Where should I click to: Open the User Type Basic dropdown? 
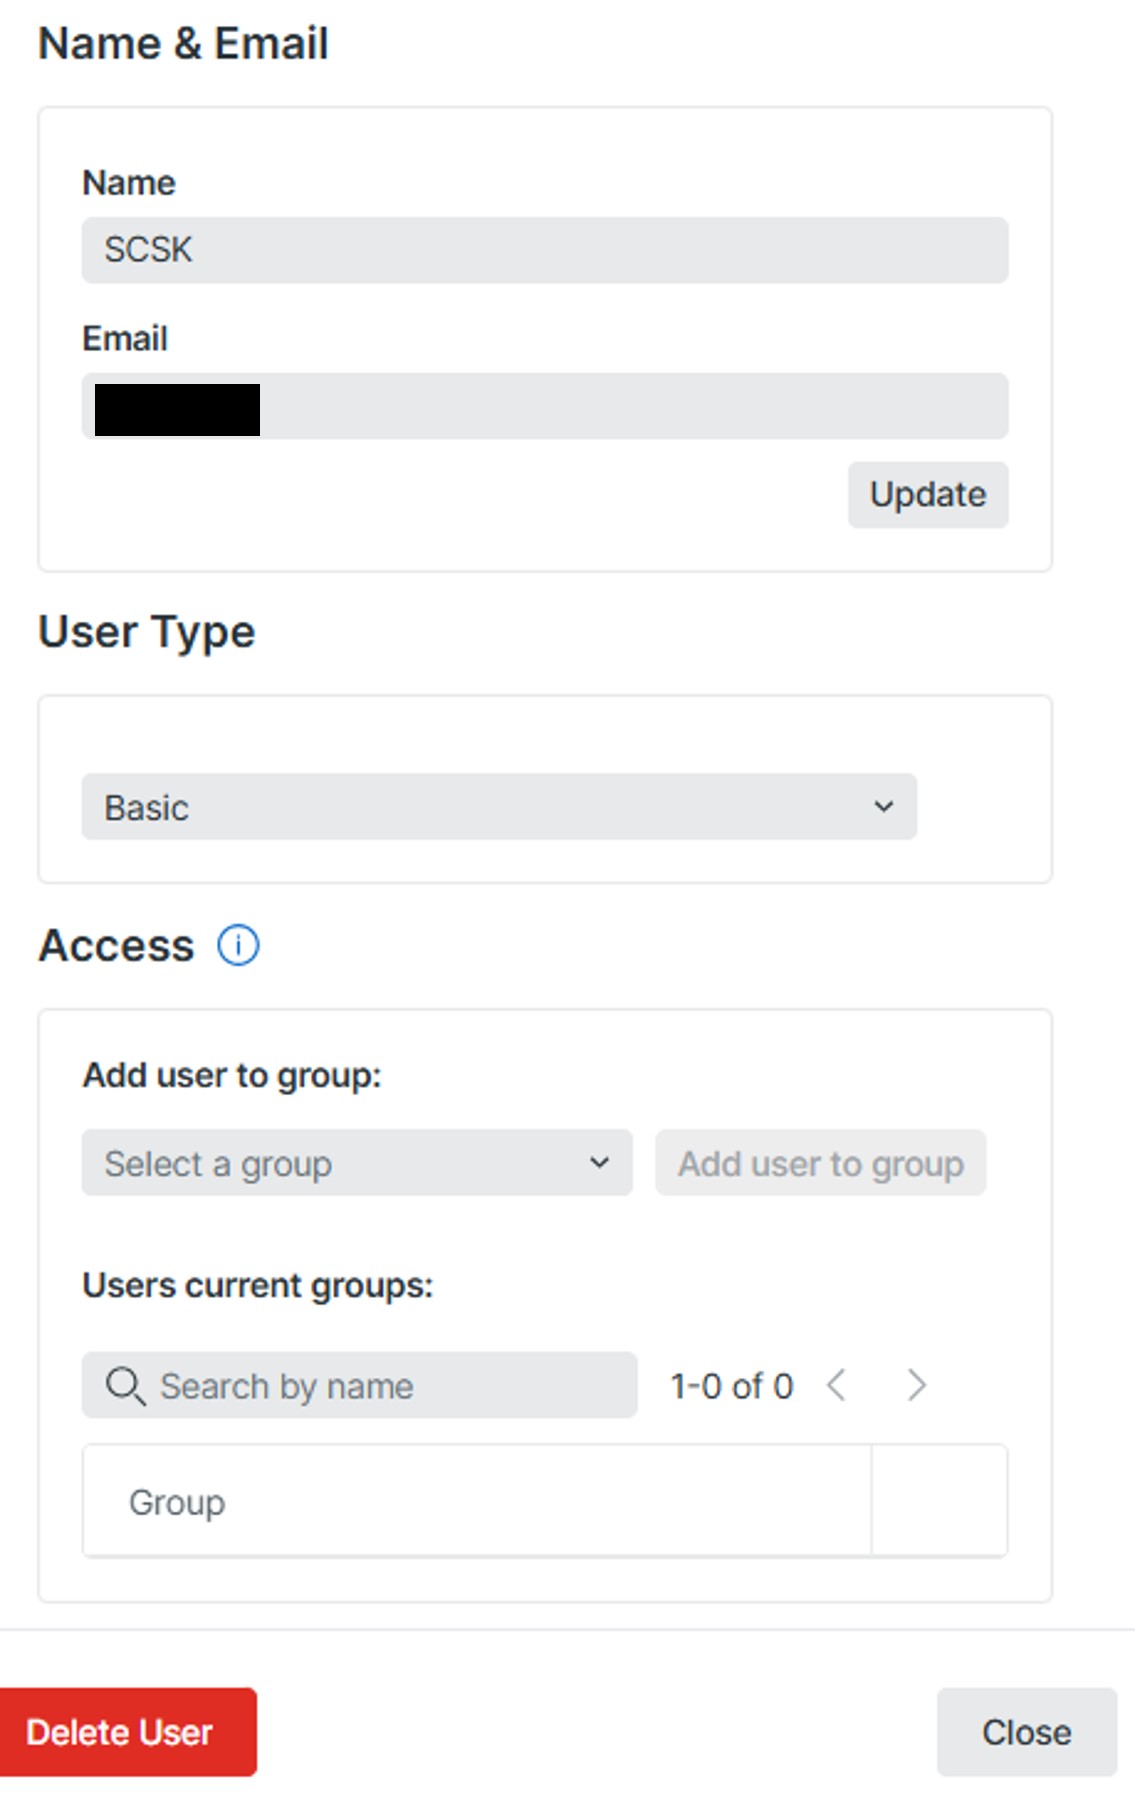[498, 807]
